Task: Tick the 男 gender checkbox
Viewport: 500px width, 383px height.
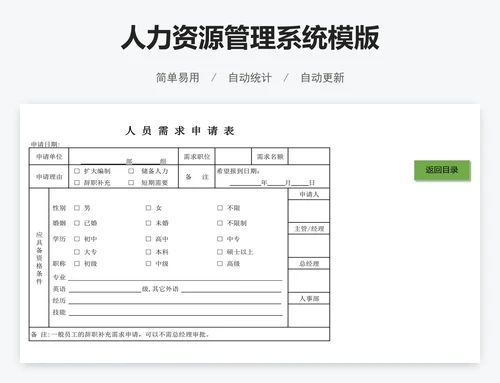Action: tap(77, 208)
